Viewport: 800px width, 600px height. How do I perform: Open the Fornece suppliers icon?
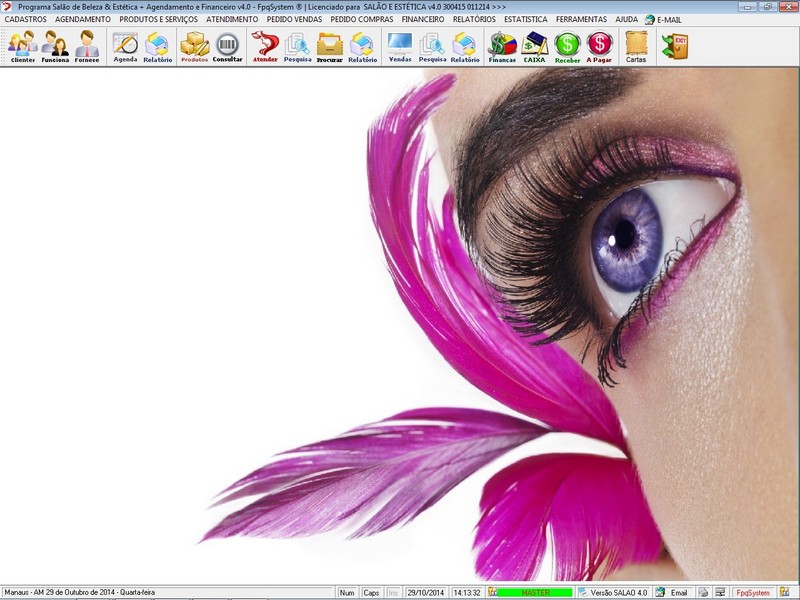87,46
